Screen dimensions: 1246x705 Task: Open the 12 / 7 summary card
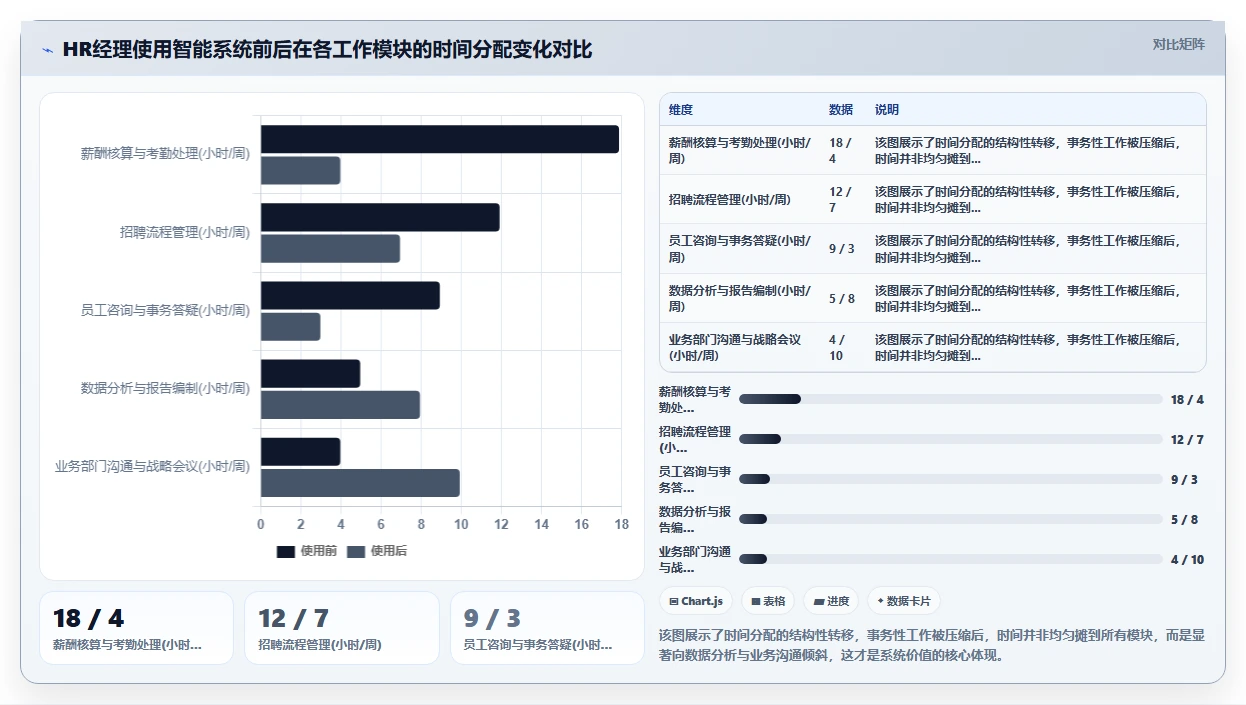point(342,628)
